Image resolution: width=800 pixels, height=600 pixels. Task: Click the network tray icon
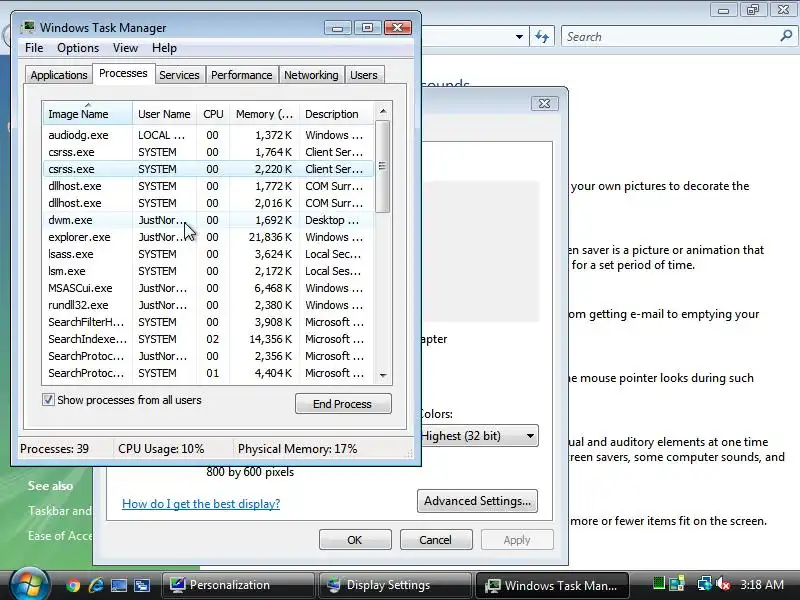[705, 584]
